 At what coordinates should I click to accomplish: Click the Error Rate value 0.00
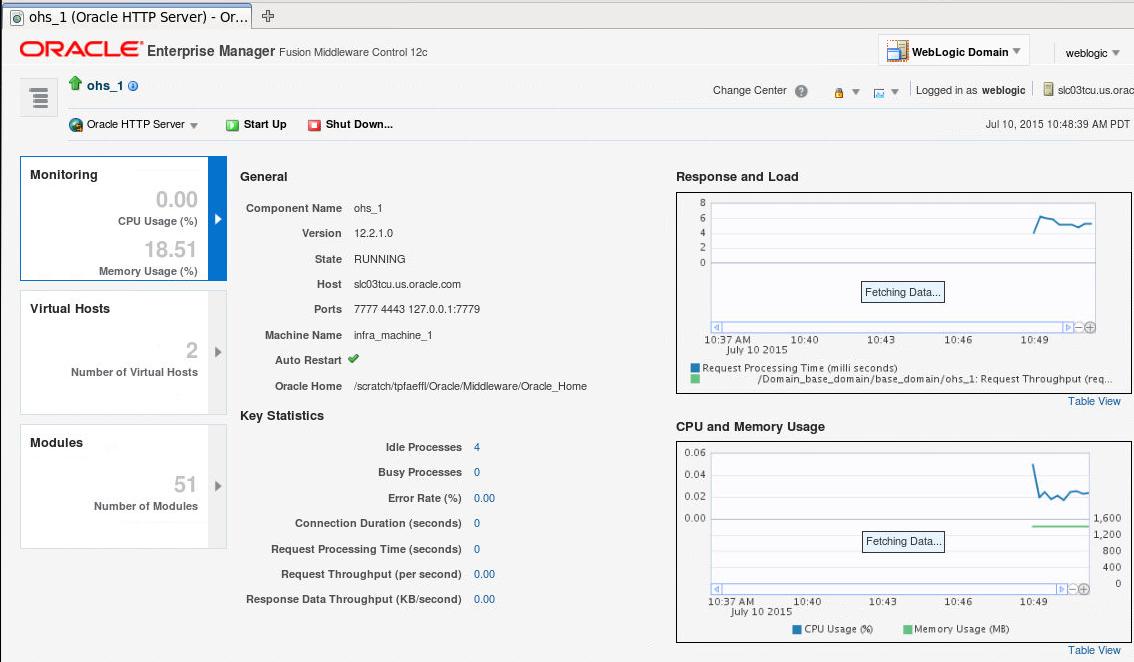point(484,498)
